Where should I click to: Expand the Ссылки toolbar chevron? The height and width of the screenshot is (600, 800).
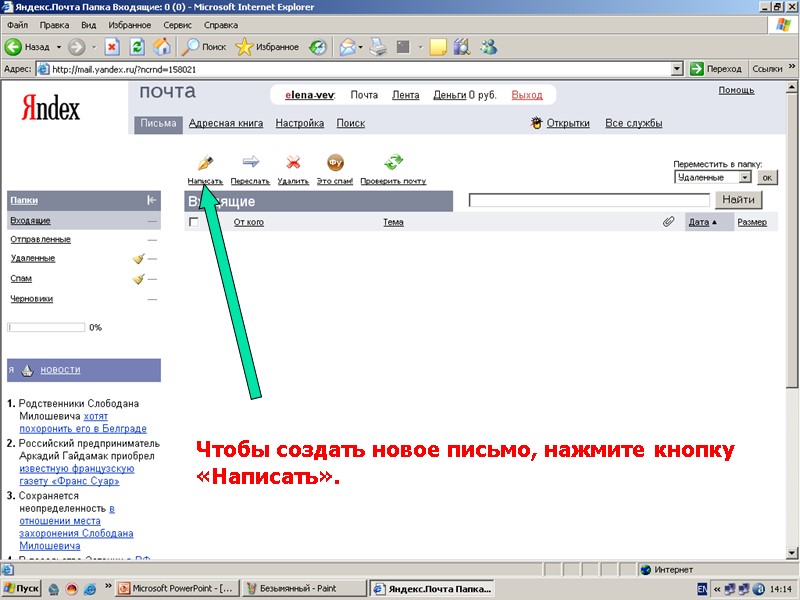[x=792, y=67]
